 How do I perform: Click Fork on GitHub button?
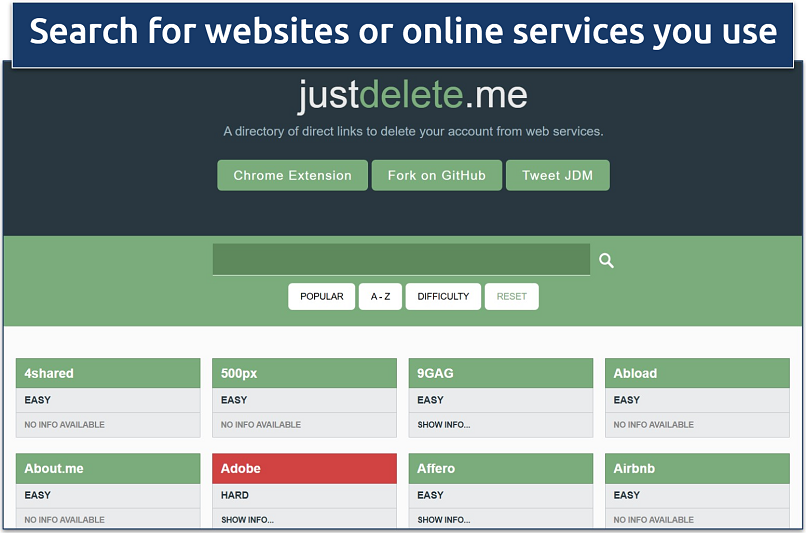[x=437, y=175]
